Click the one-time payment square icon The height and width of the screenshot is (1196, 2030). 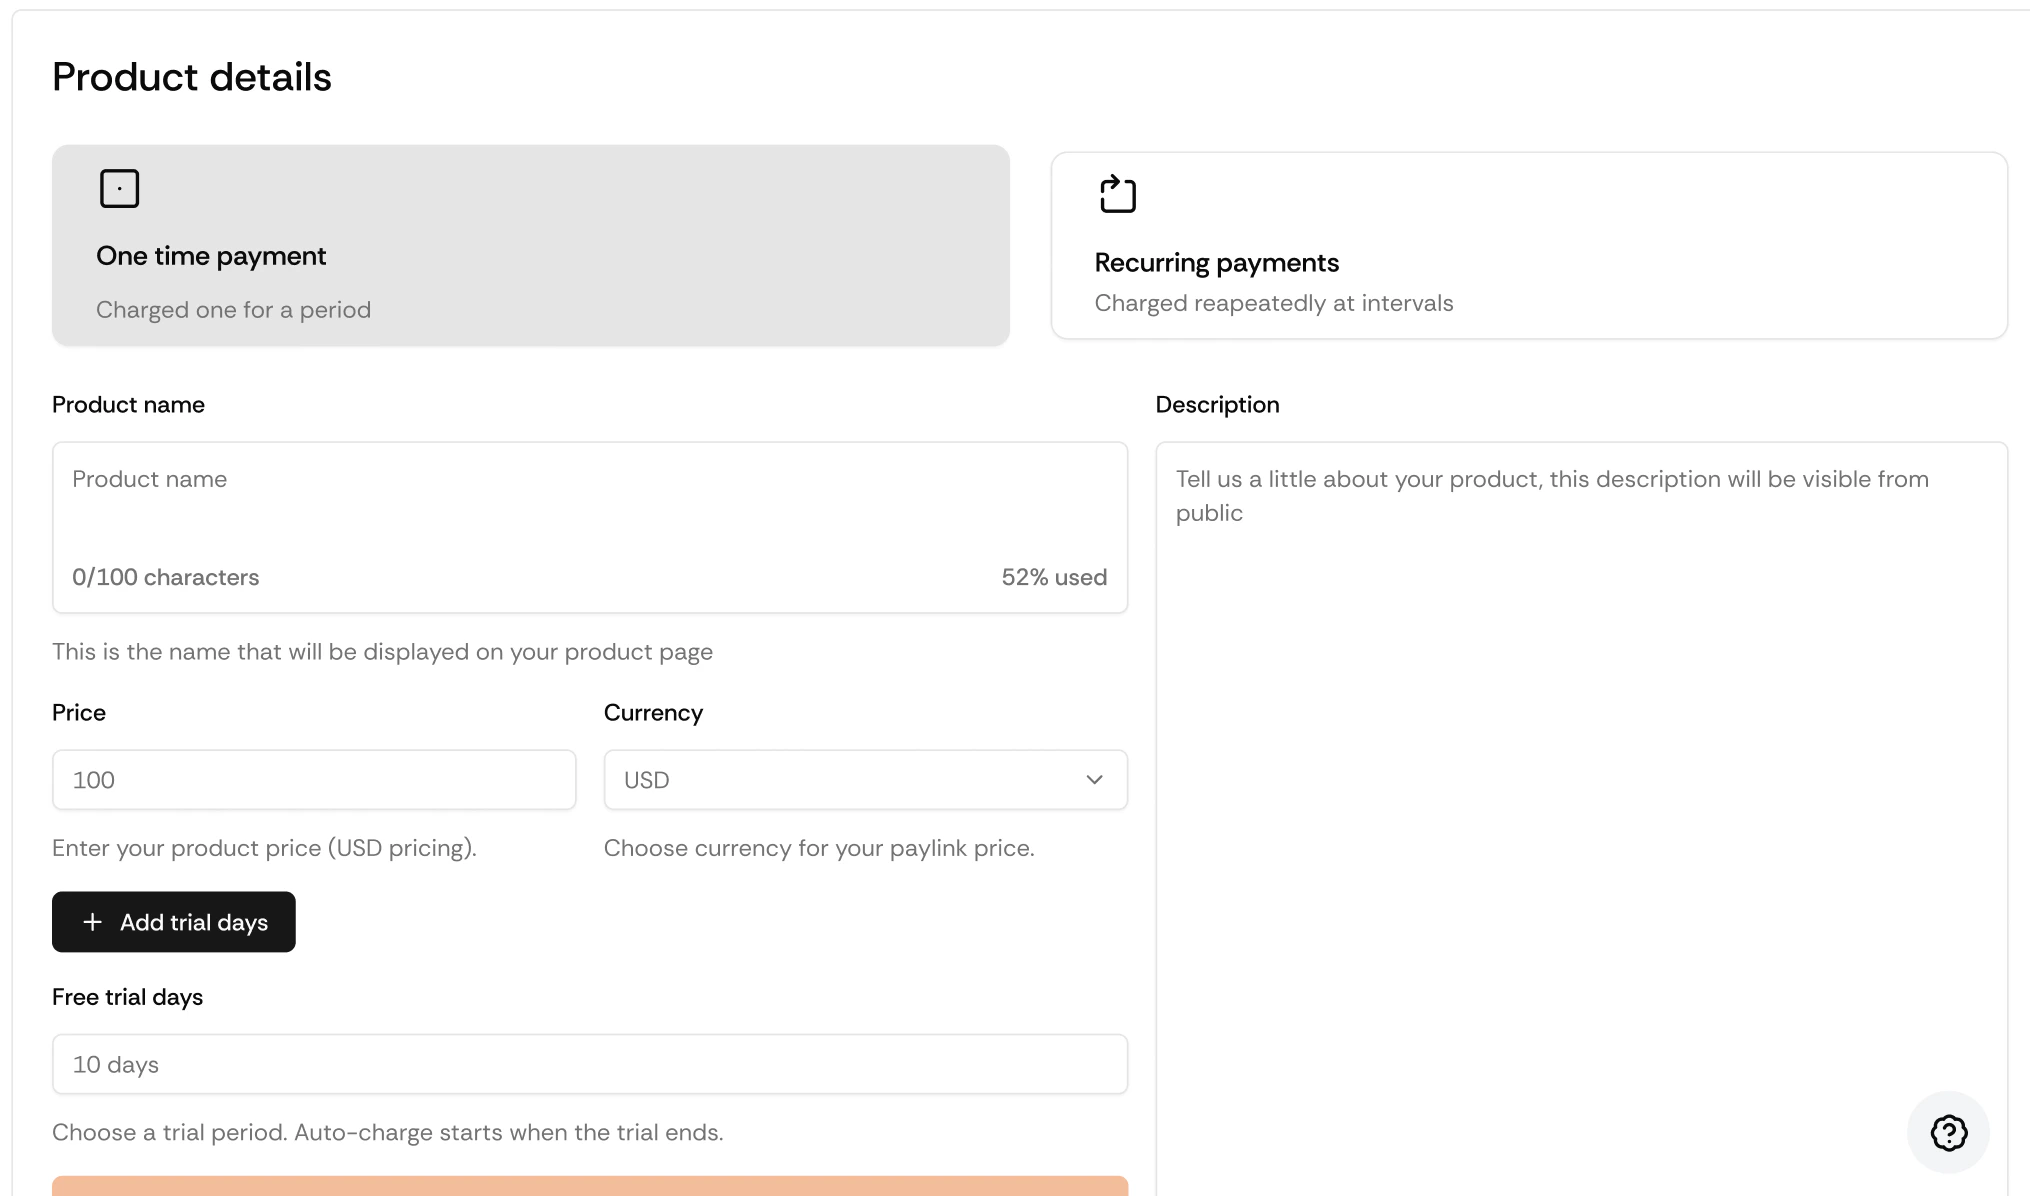(x=119, y=188)
